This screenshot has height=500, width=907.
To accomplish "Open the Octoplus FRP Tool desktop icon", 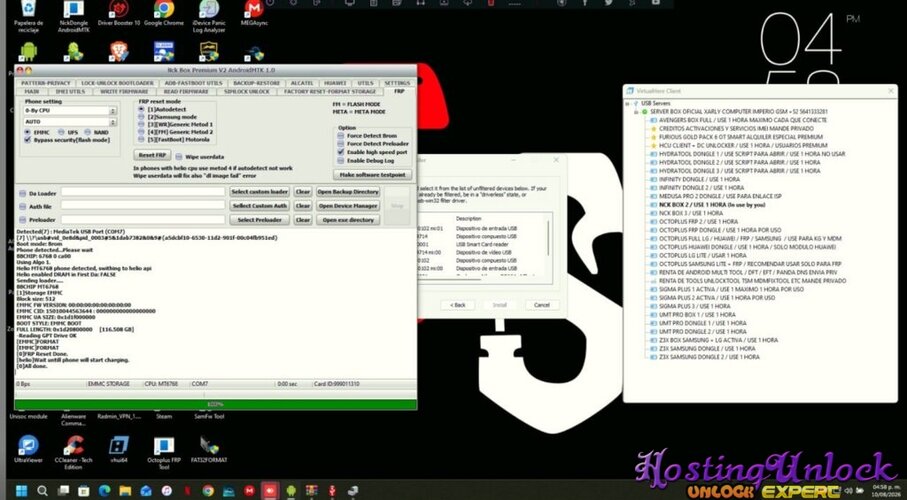I will [164, 452].
